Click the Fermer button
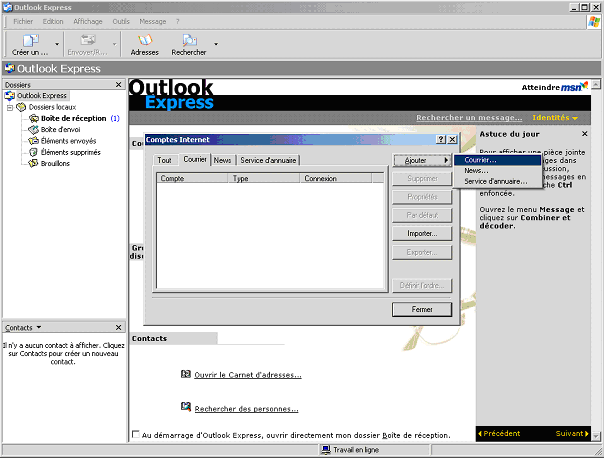This screenshot has height=459, width=604. (422, 309)
